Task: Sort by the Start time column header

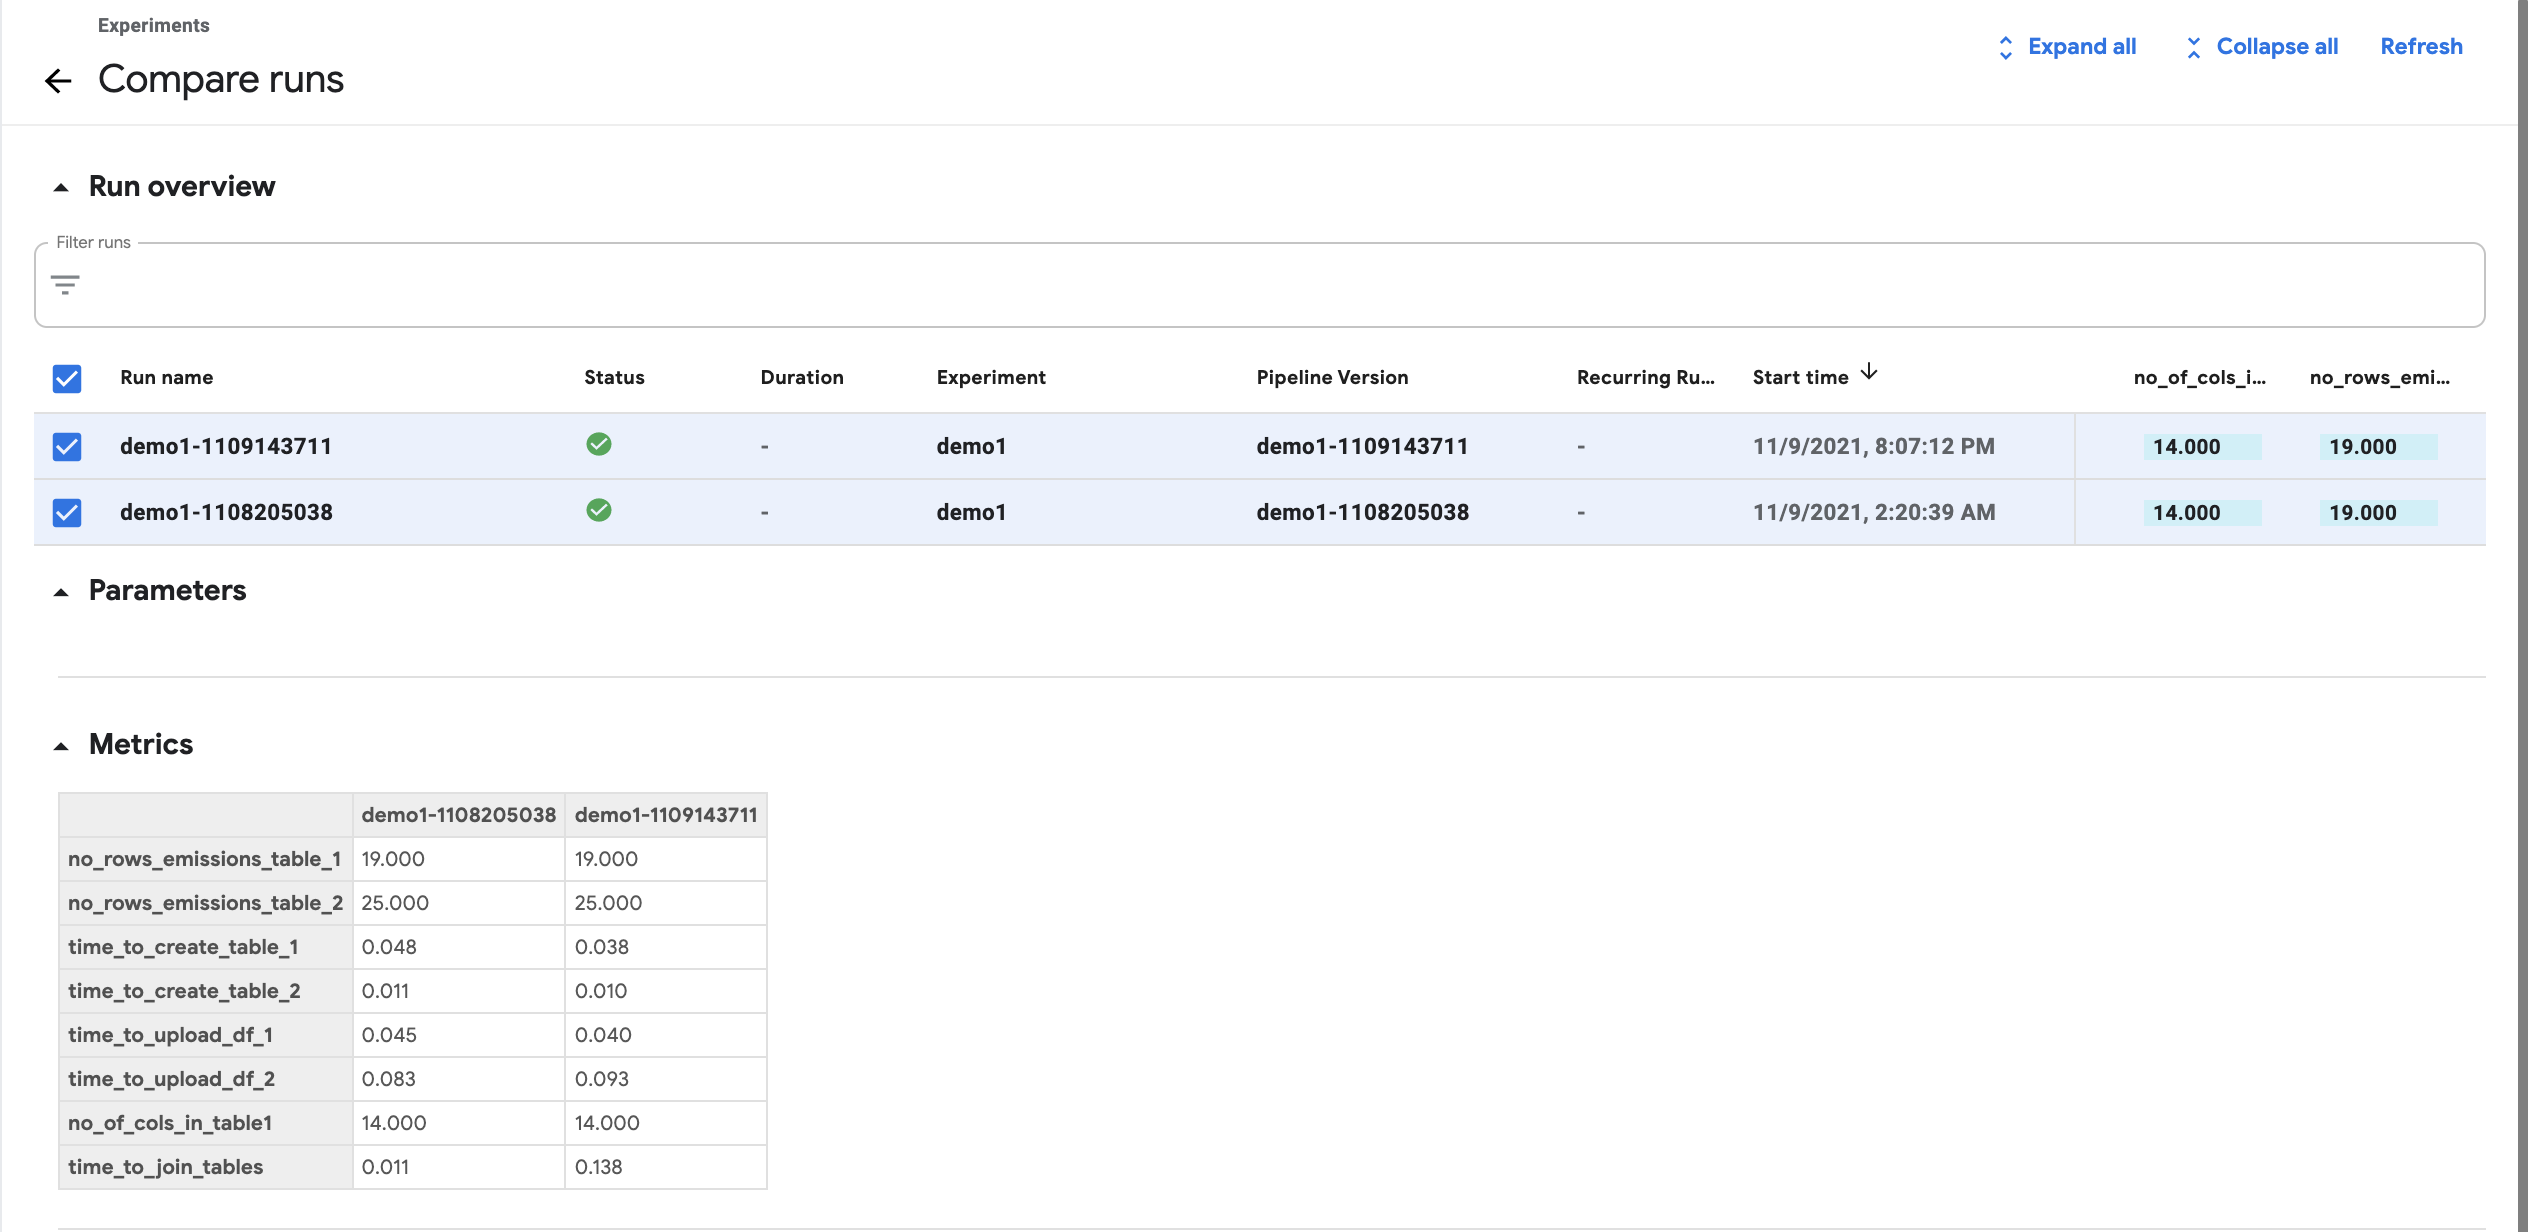Action: (x=1800, y=378)
